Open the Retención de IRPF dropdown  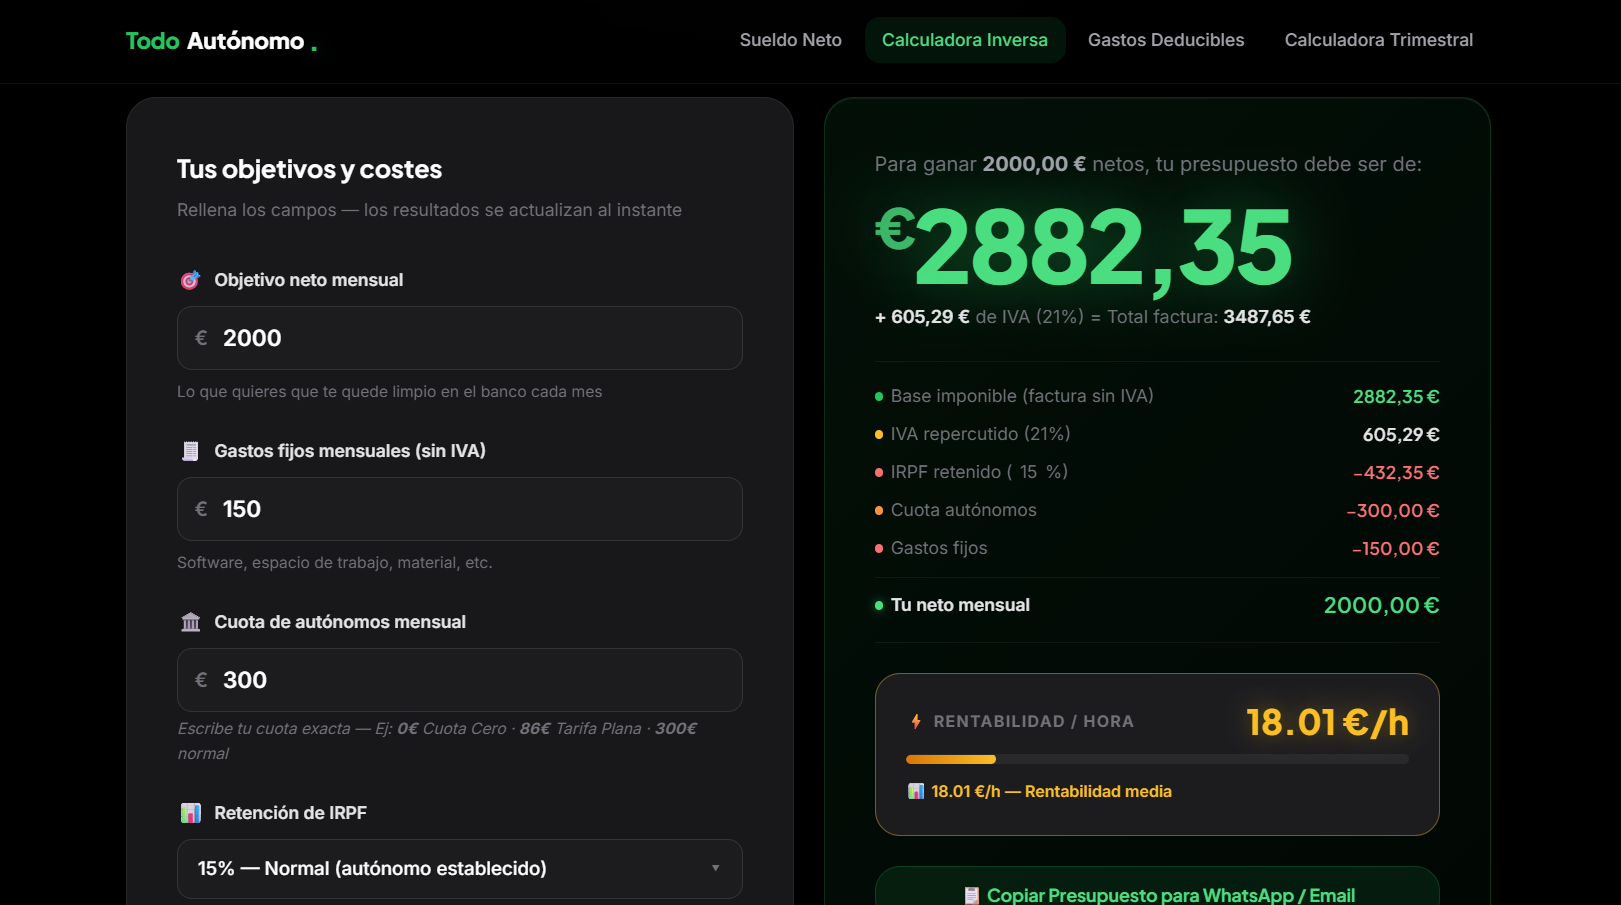pyautogui.click(x=459, y=869)
